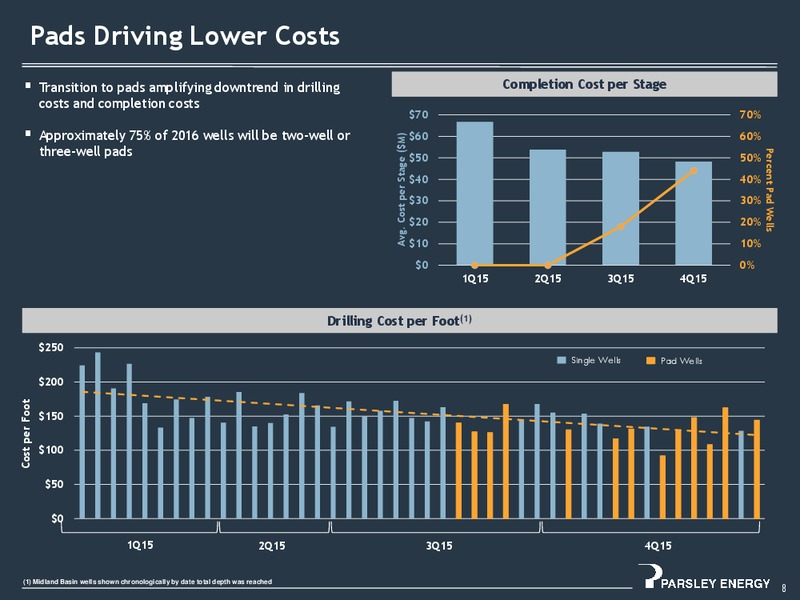Screen dimensions: 800x600
Task: Click the '$250' drilling cost axis label
Action: click(x=51, y=347)
